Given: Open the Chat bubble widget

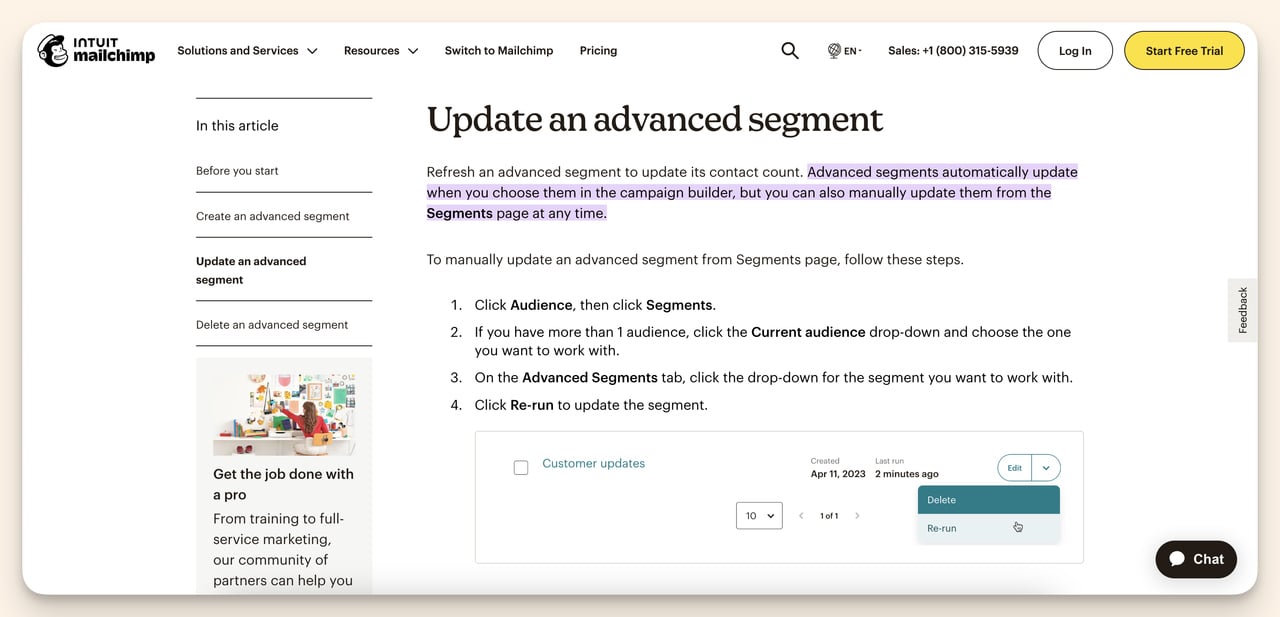Looking at the screenshot, I should [1196, 559].
